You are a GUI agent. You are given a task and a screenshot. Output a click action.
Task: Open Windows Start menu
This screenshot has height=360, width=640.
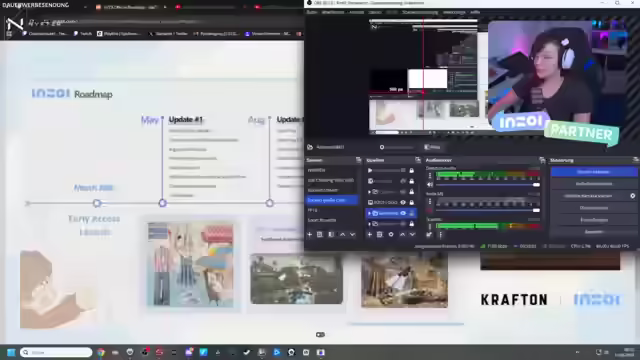pyautogui.click(x=11, y=352)
